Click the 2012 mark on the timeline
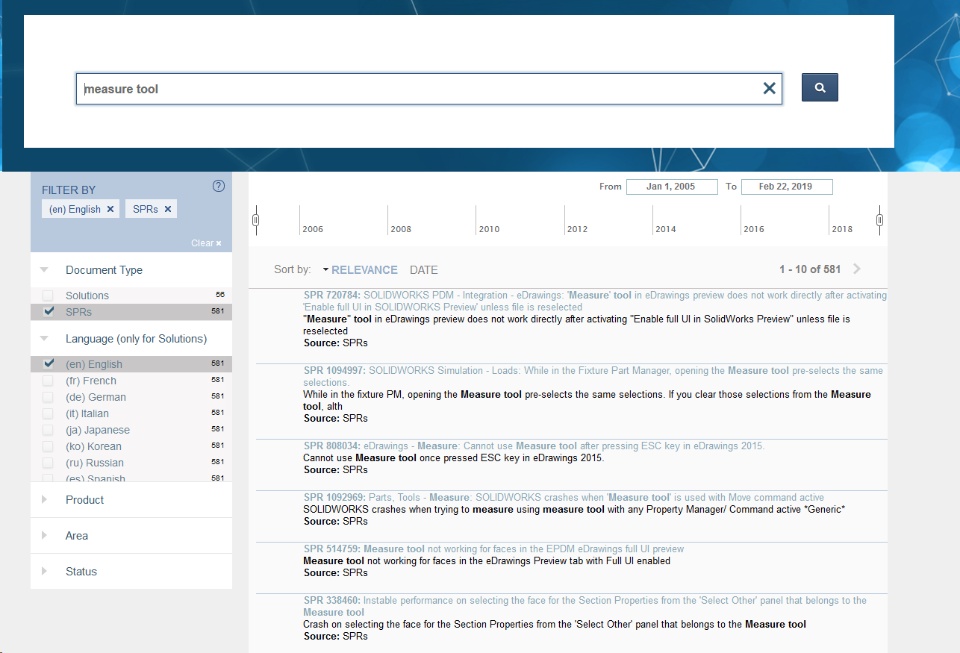Viewport: 960px width, 653px height. 577,229
